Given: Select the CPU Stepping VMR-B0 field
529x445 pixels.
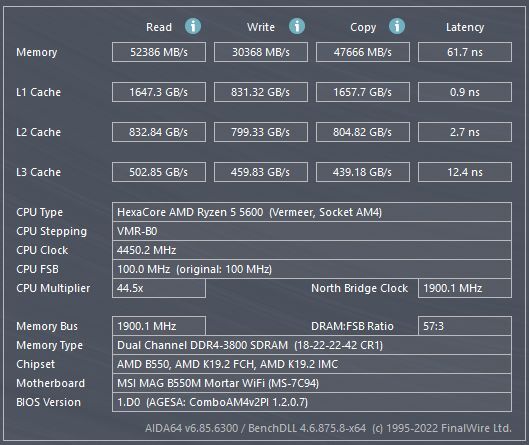Looking at the screenshot, I should point(312,231).
